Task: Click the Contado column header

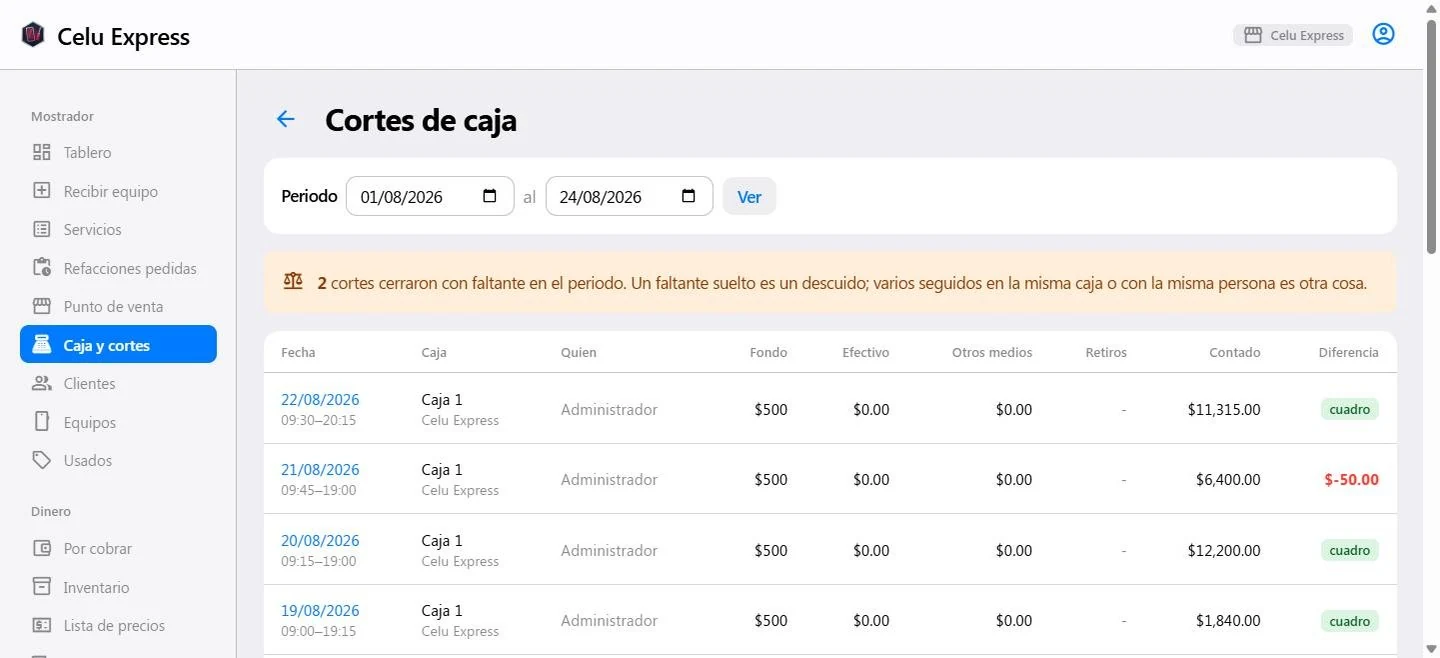Action: [1235, 352]
